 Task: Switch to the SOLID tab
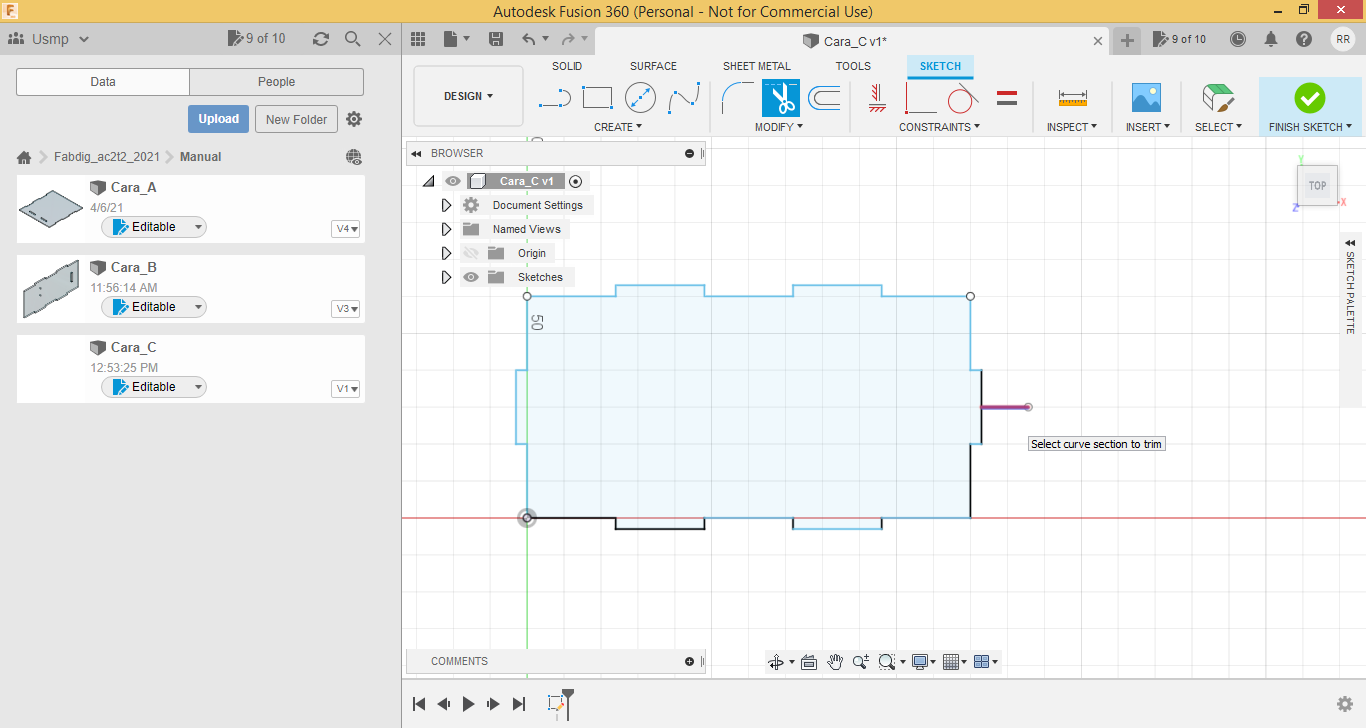point(567,66)
